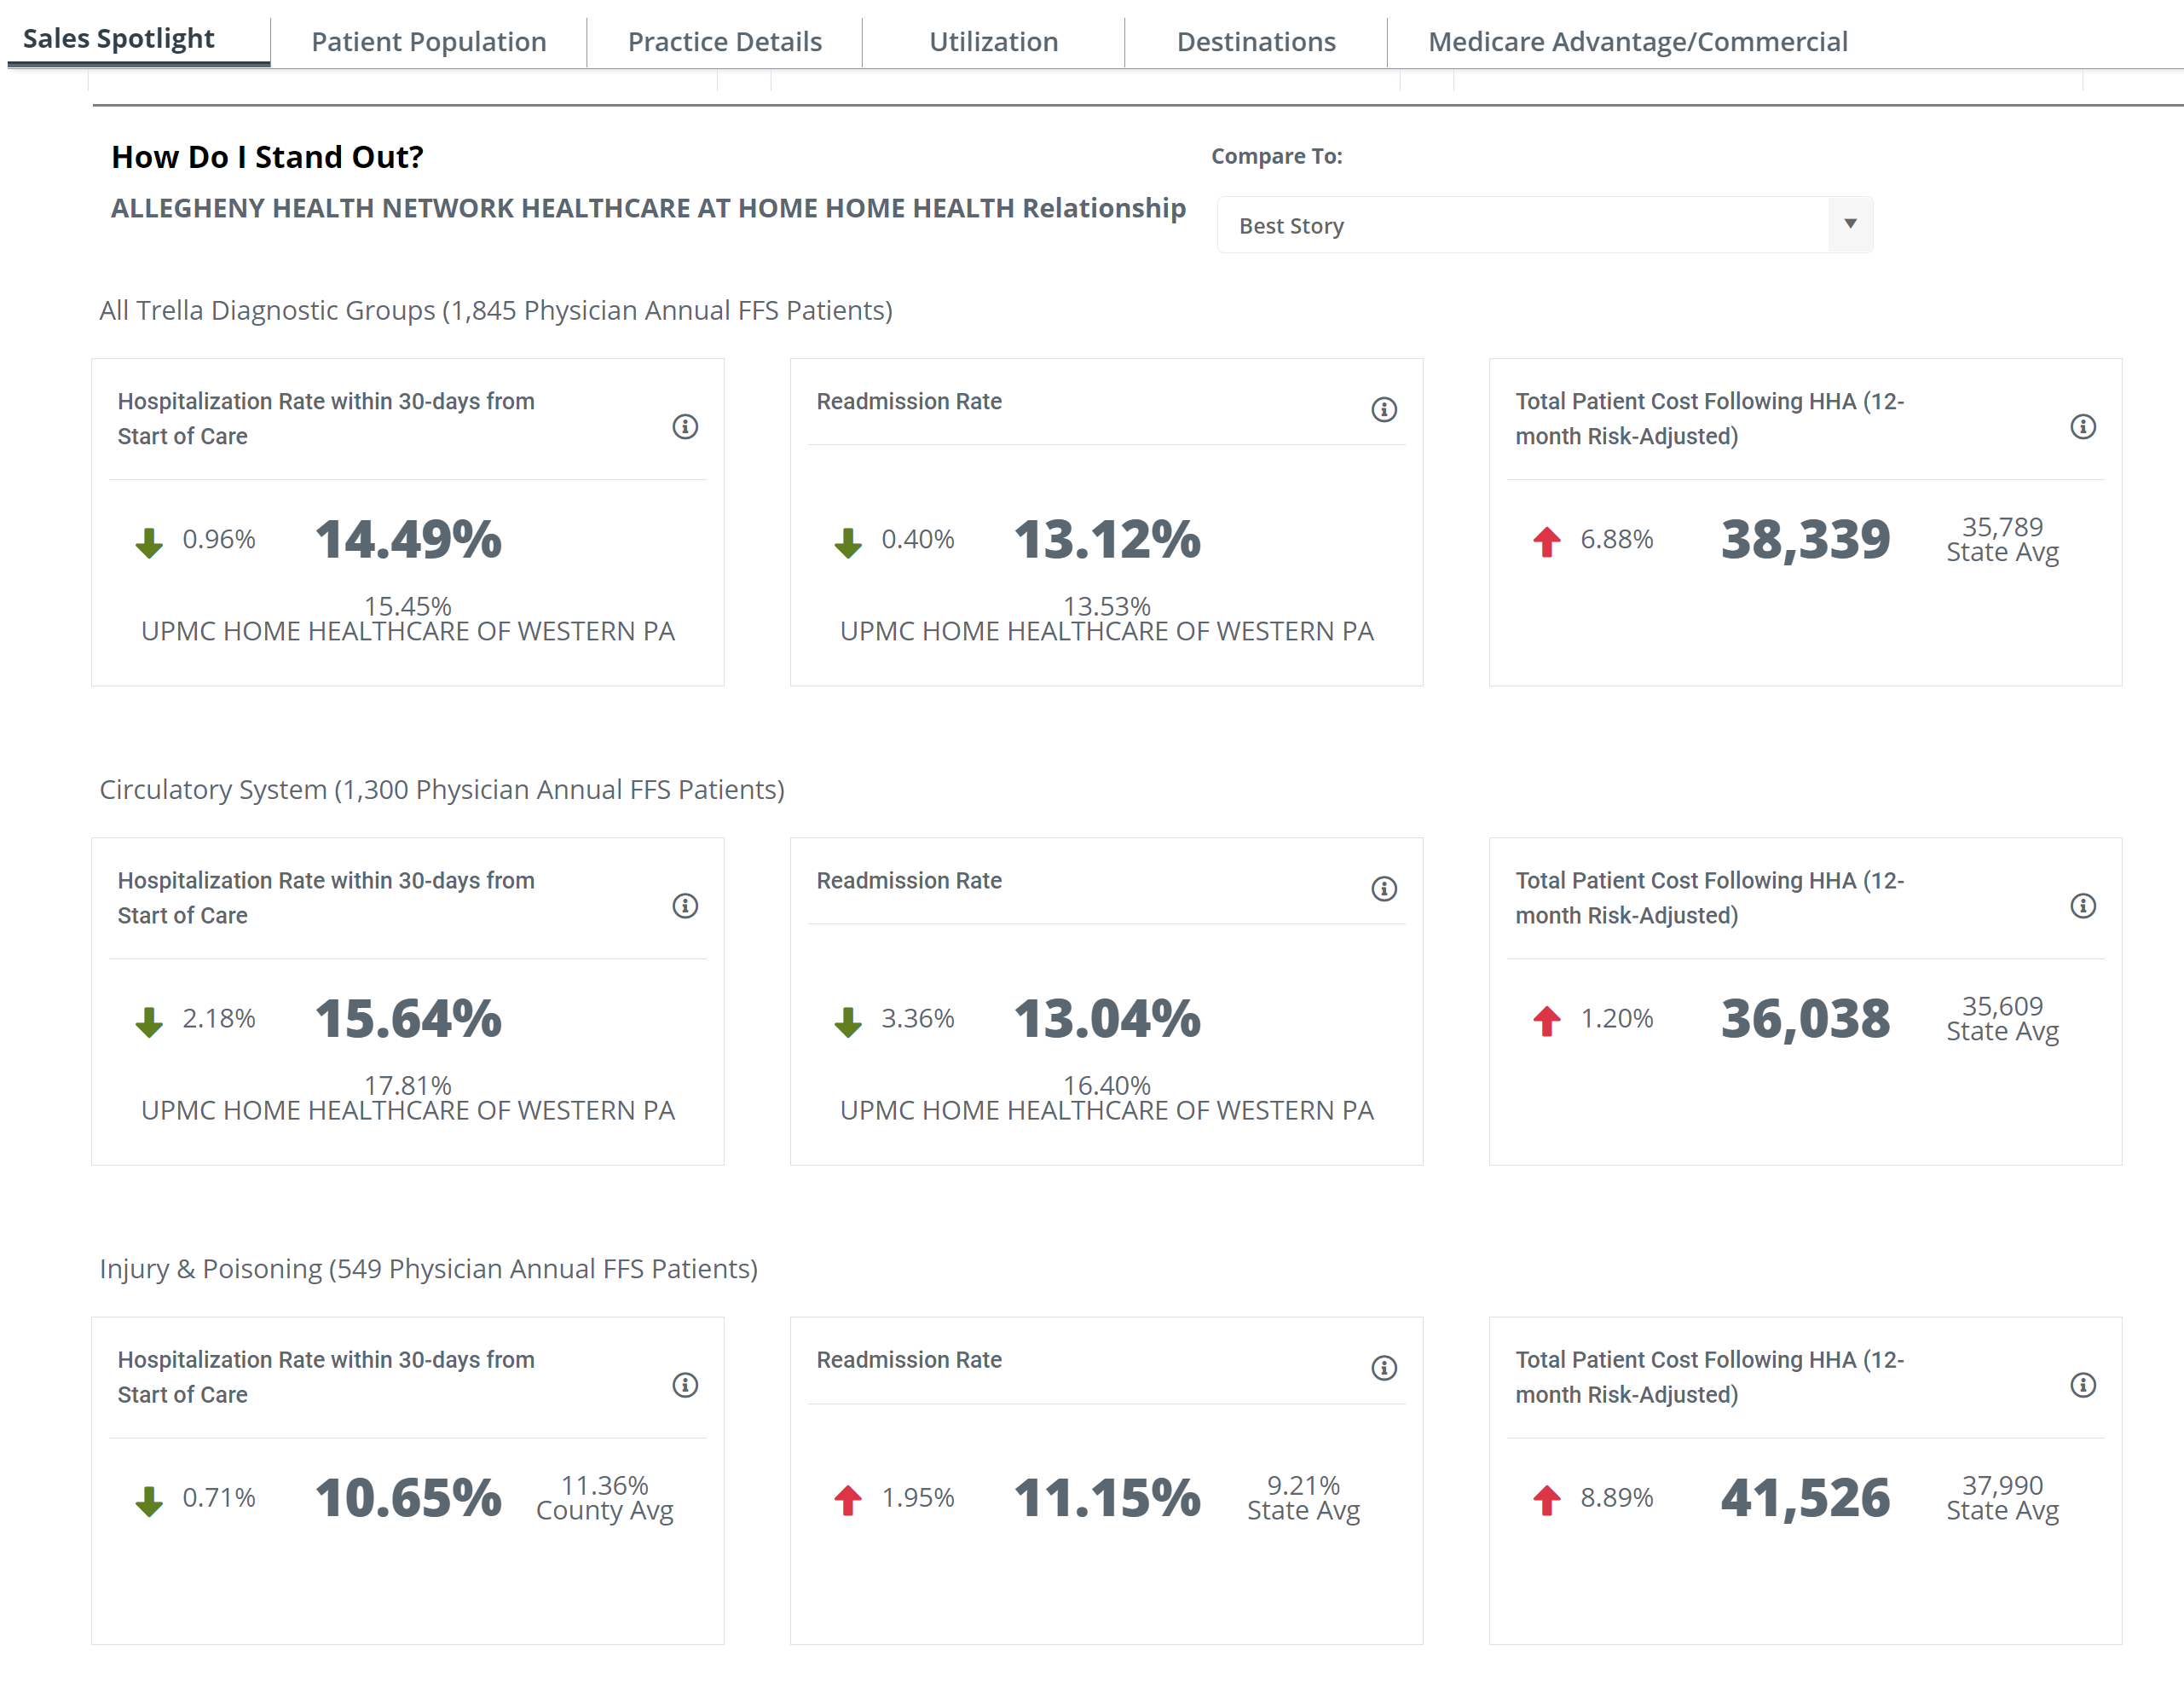Open the Patient Population tab
Screen dimensions: 2184x1702
tap(429, 42)
